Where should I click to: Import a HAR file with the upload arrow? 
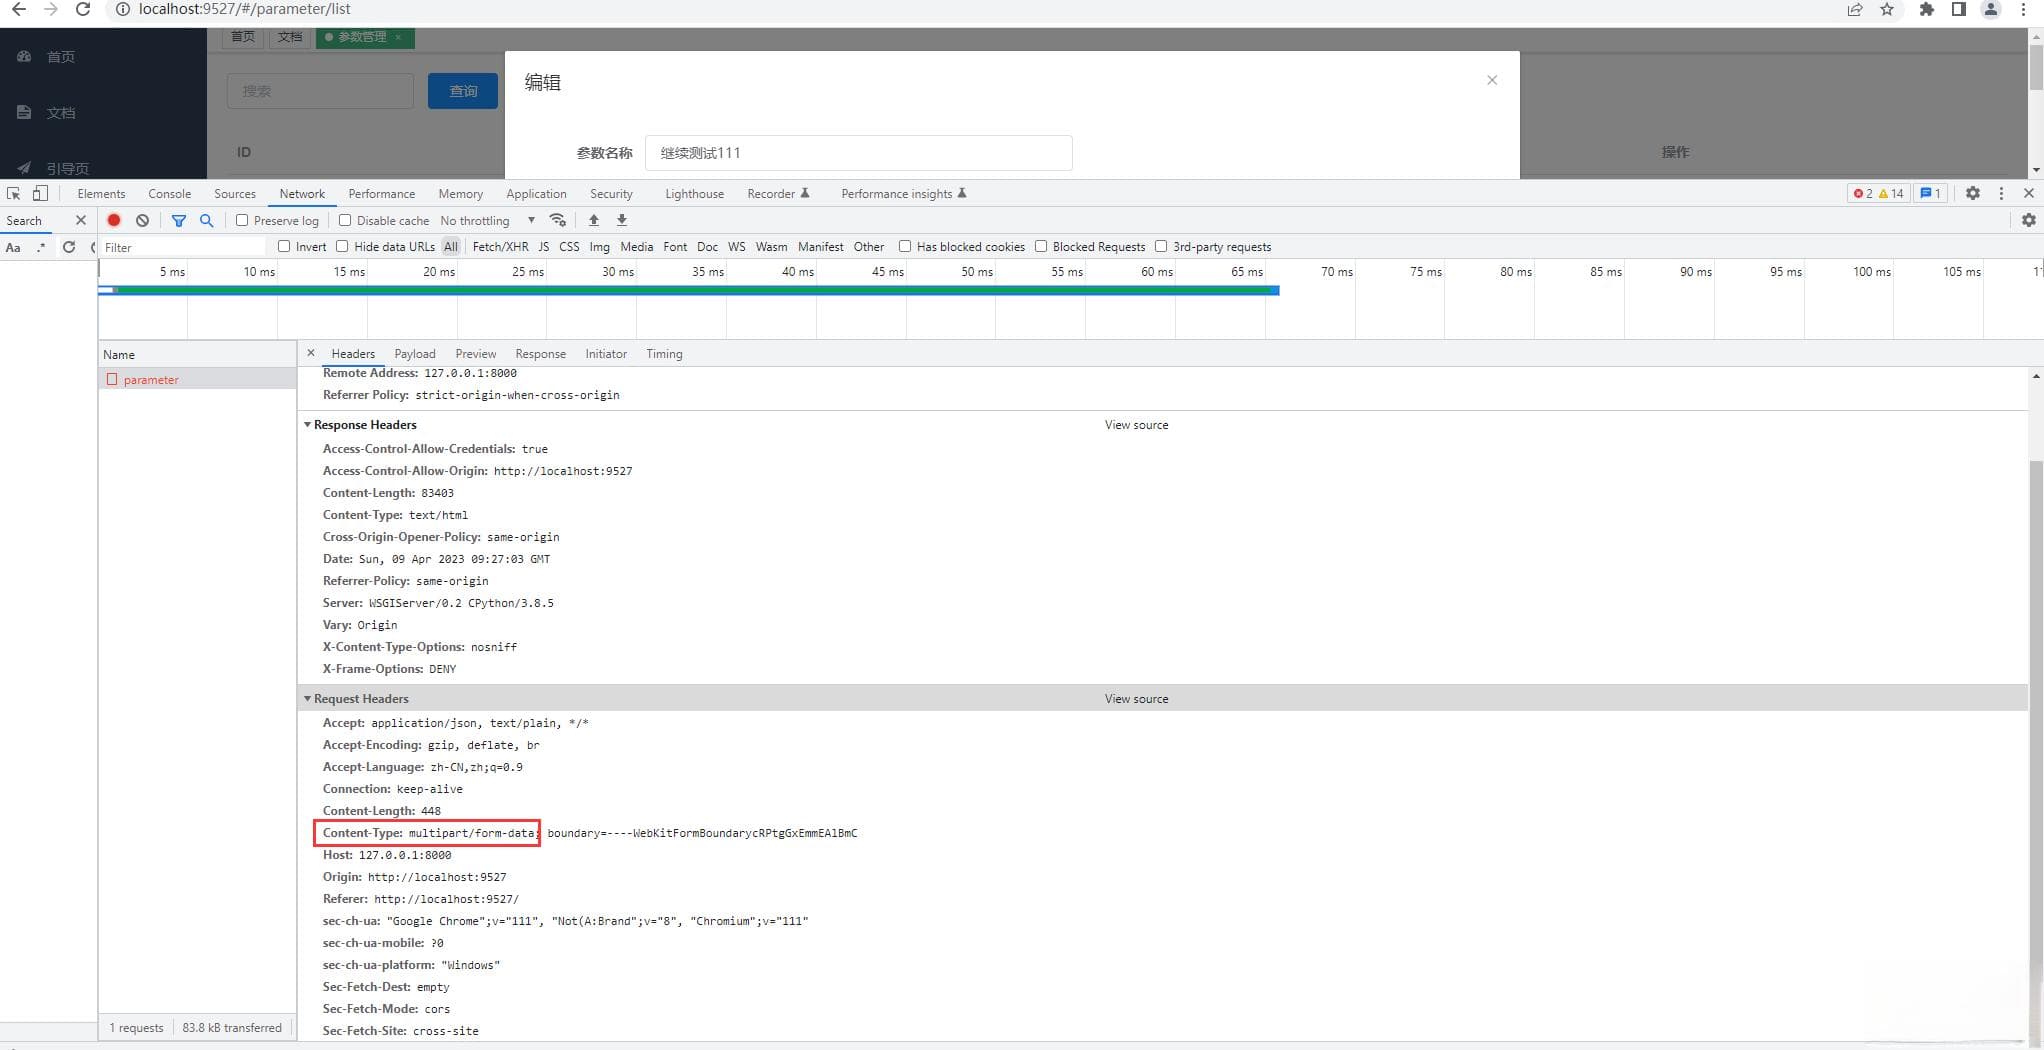point(594,220)
